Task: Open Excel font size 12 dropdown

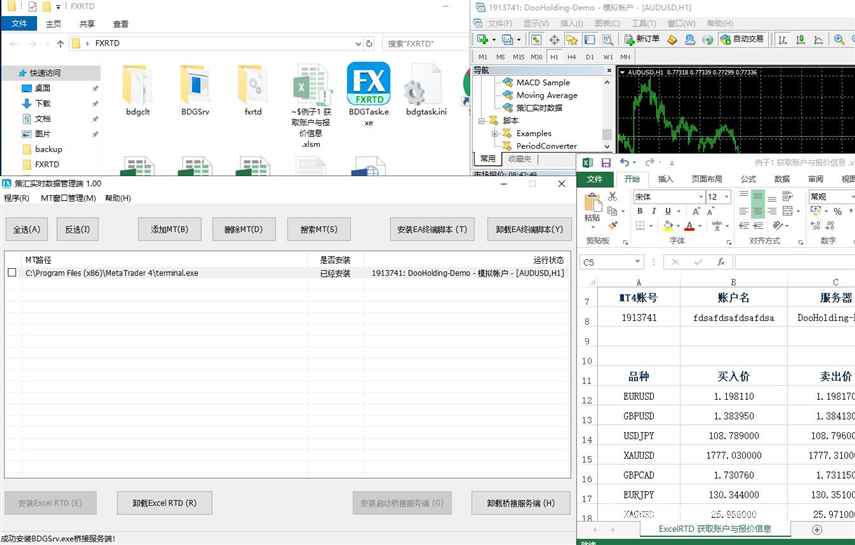Action: pyautogui.click(x=727, y=196)
